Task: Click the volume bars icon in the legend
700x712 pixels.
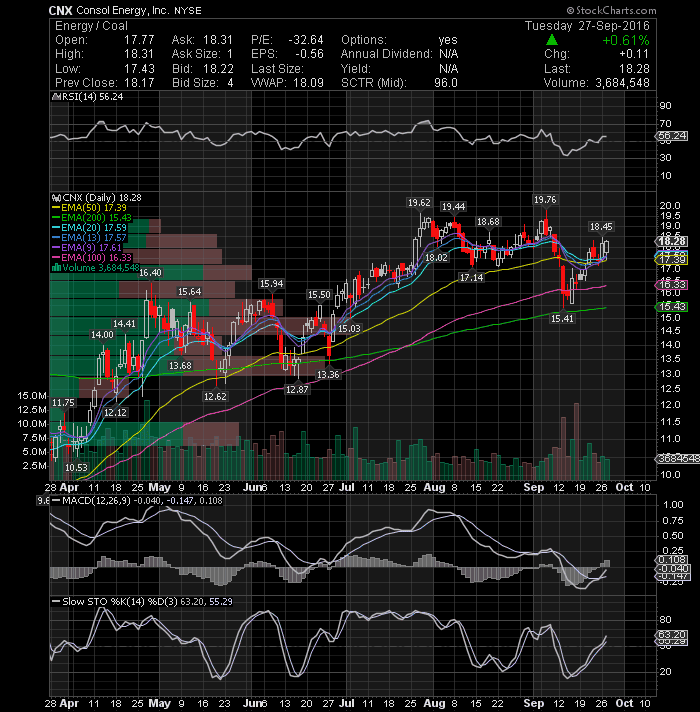Action: click(x=56, y=267)
